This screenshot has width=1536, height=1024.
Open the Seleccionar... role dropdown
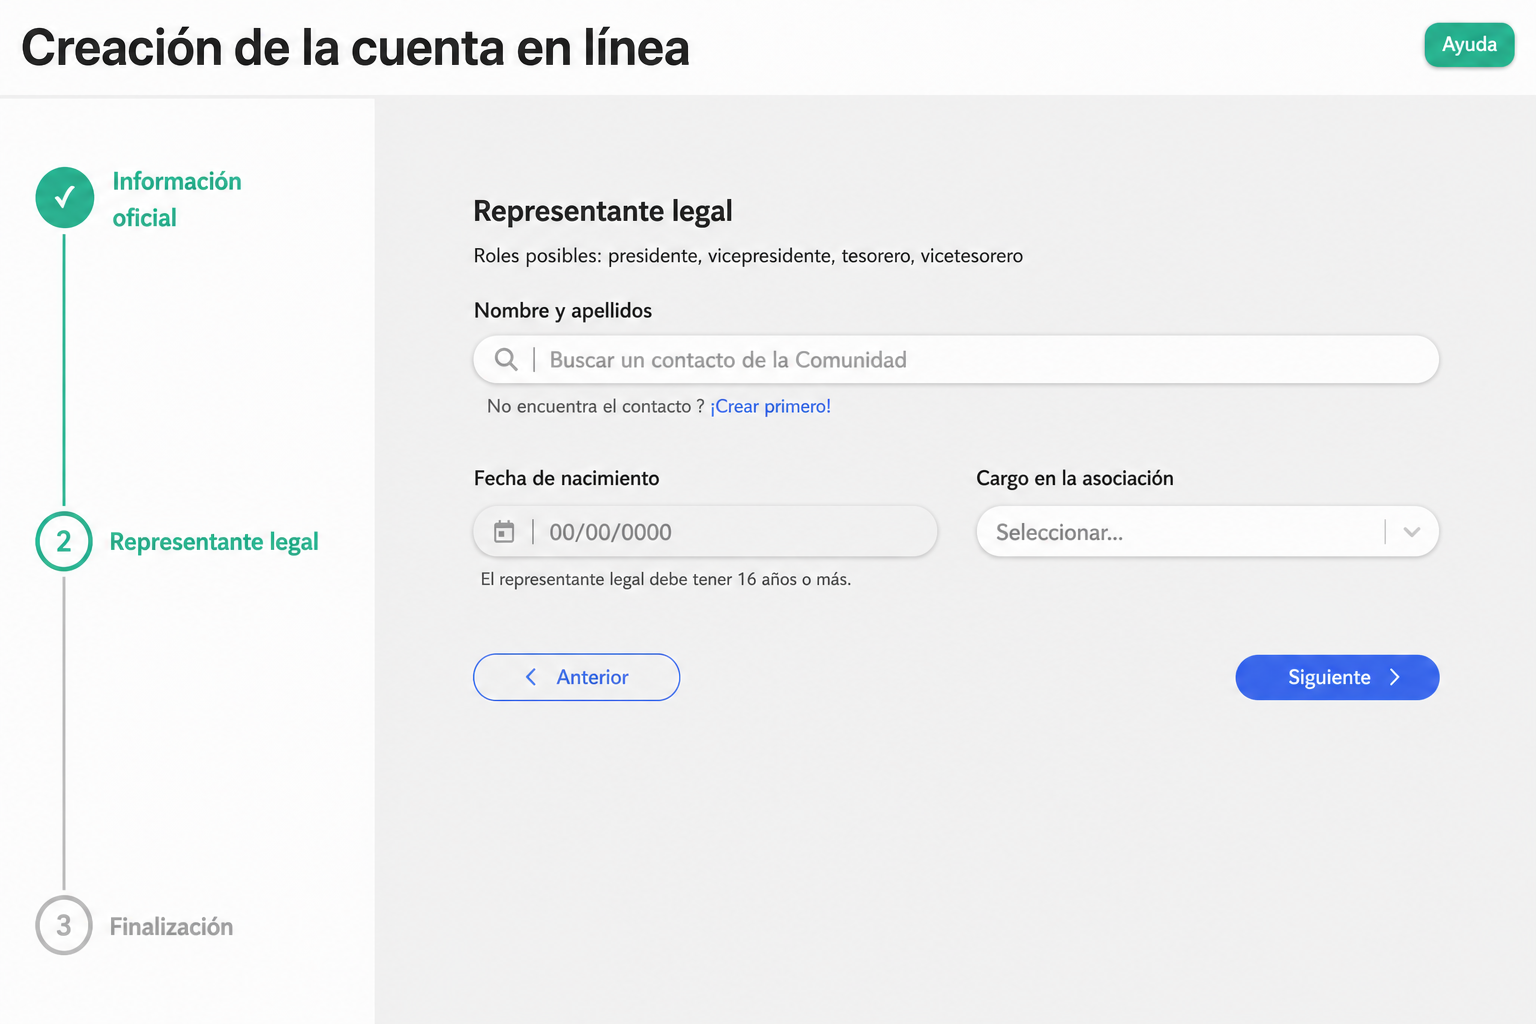point(1207,532)
